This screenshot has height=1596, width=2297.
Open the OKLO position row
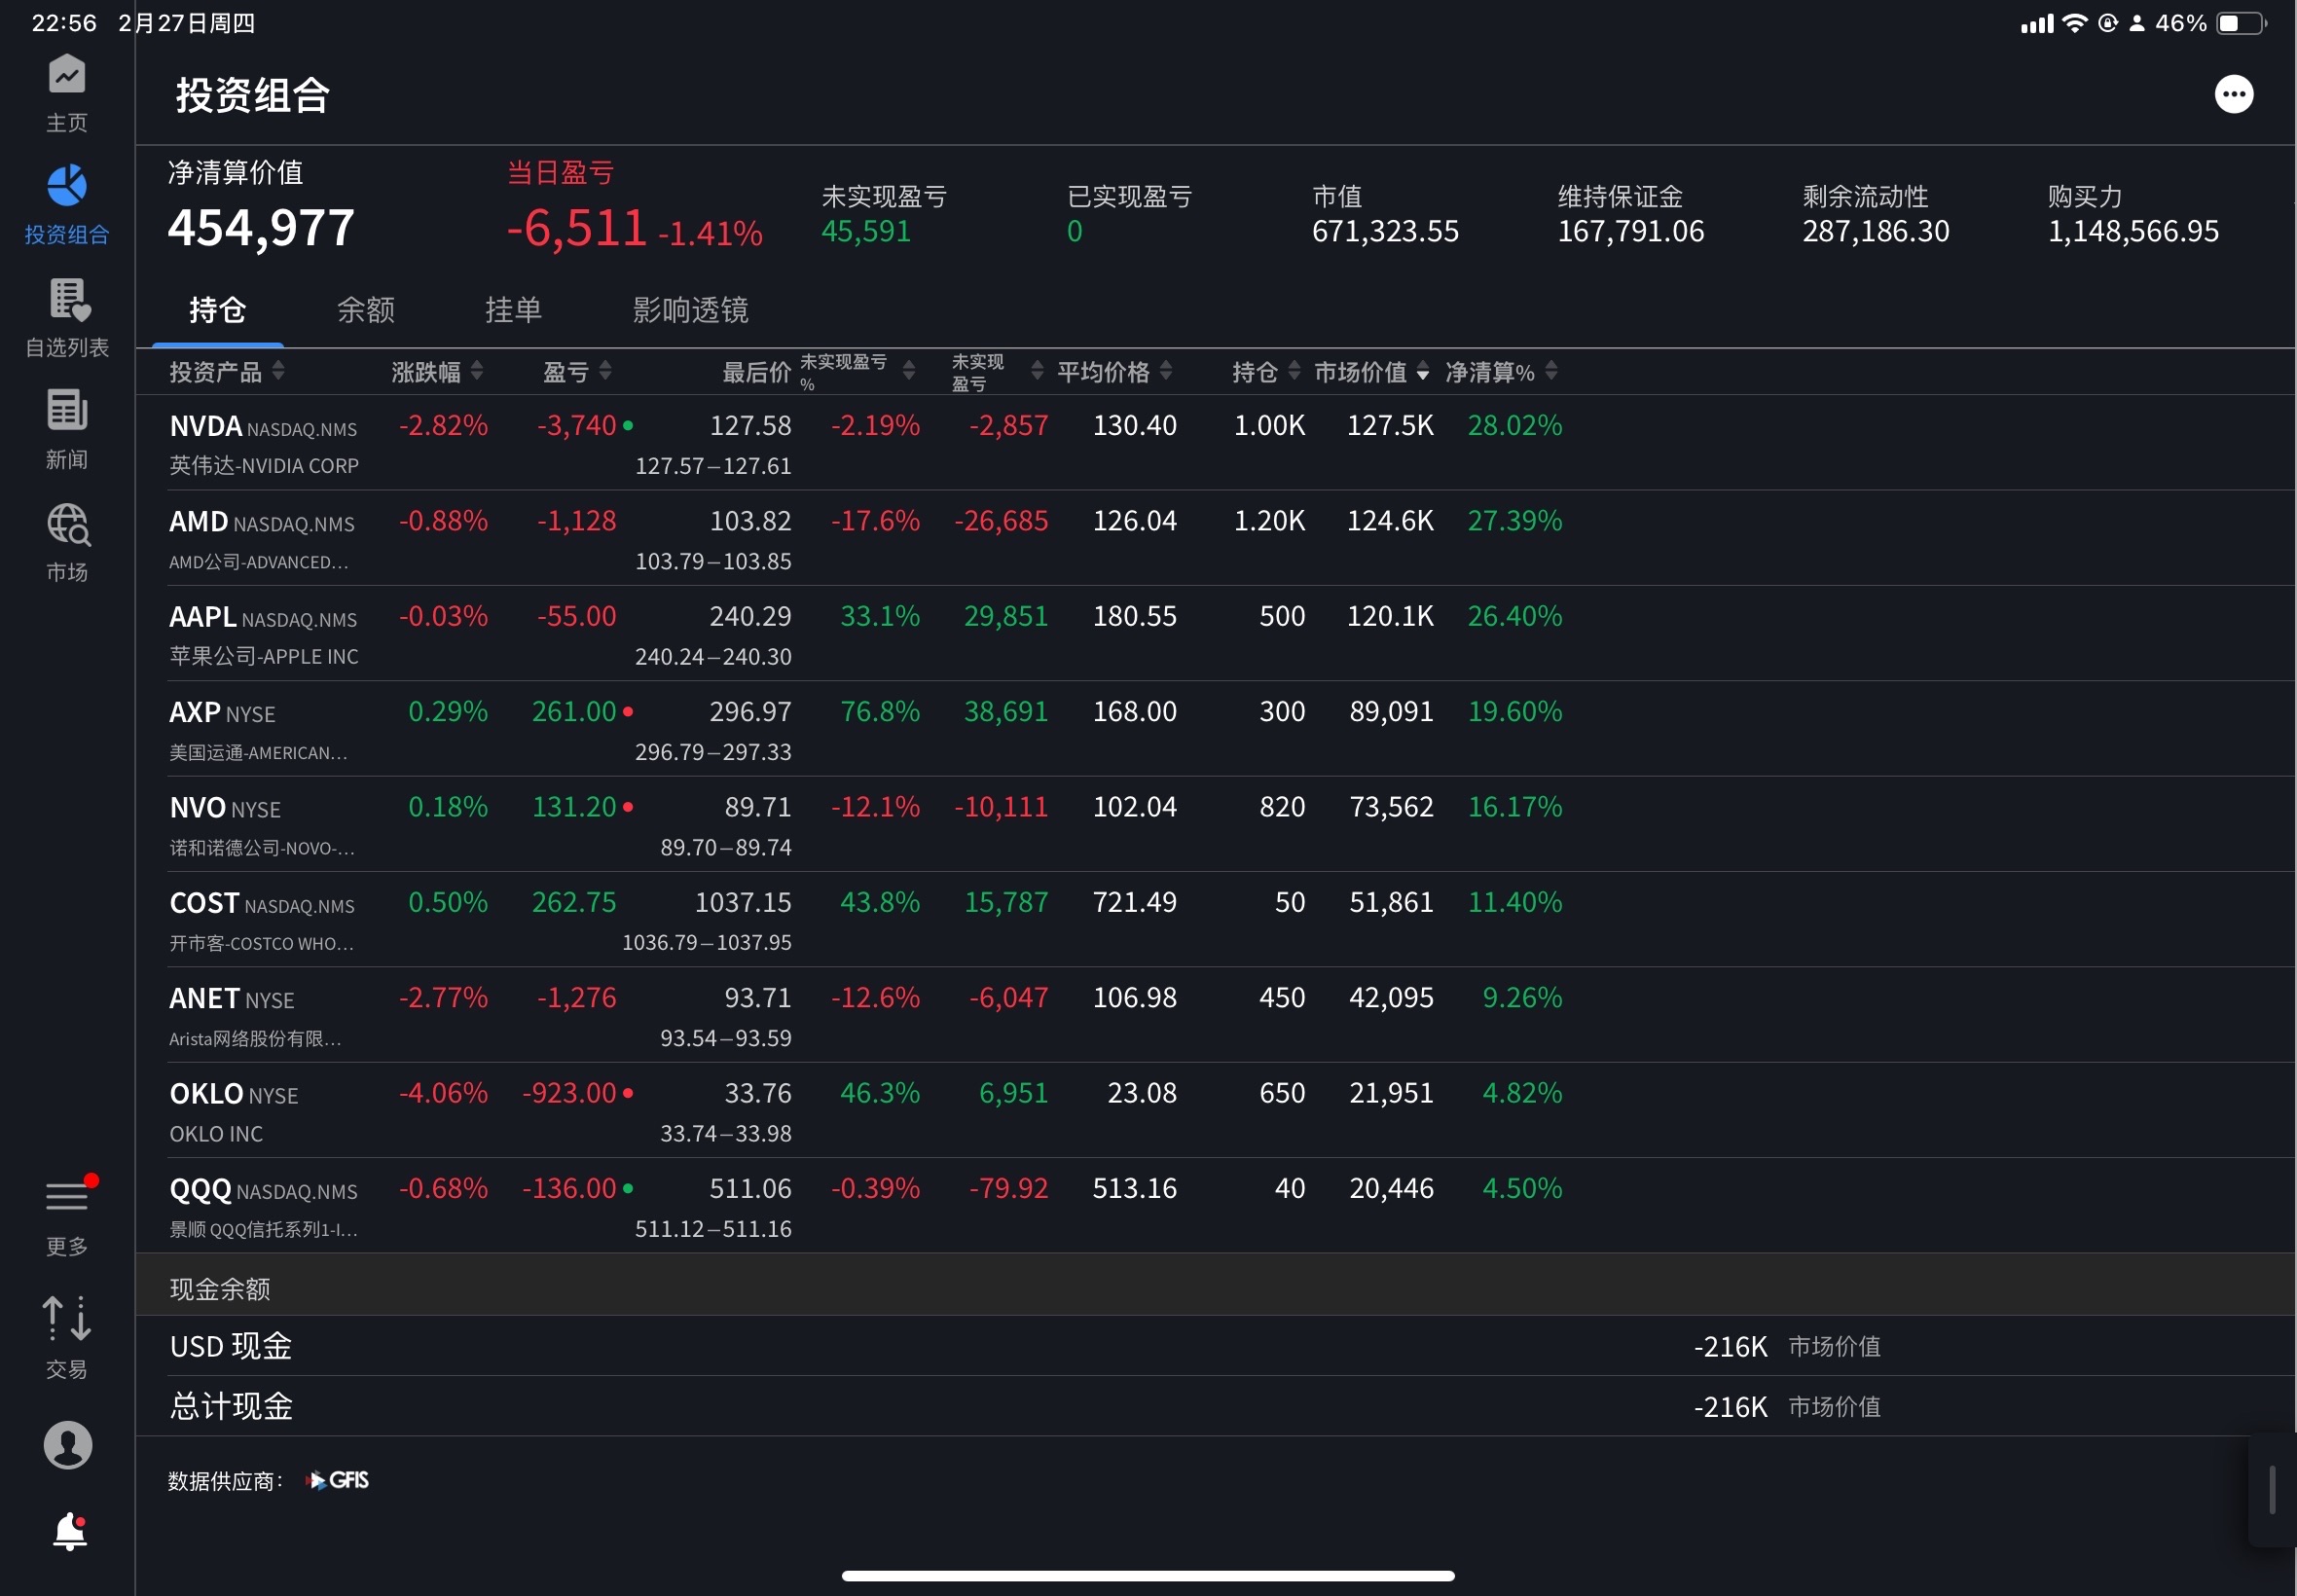[x=1215, y=1110]
